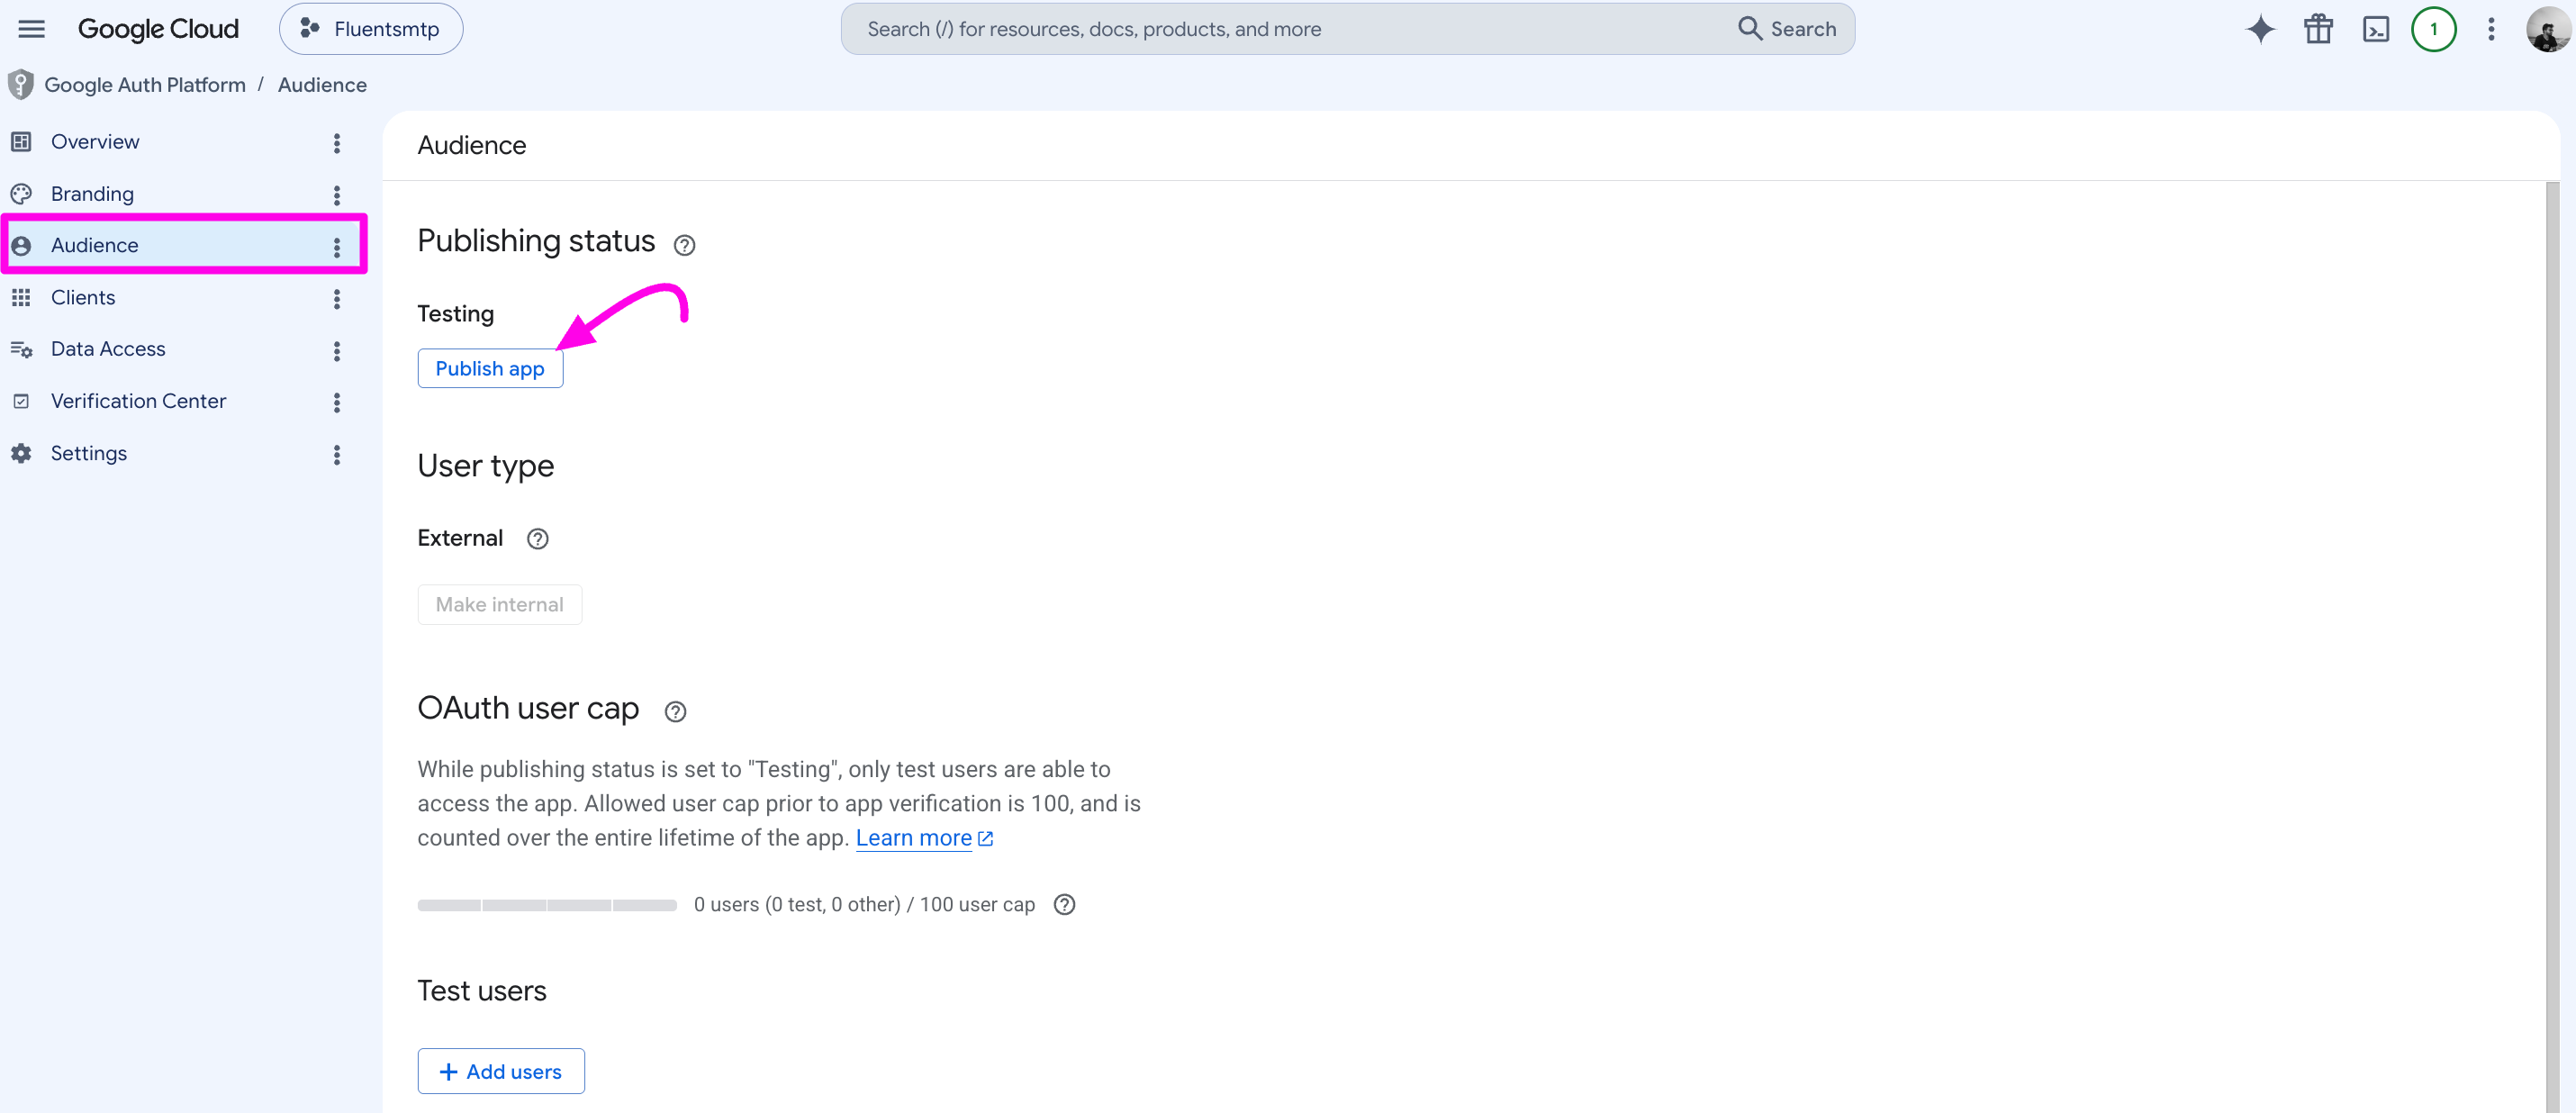Screen dimensions: 2576x1113
Task: Click the gift free trial icon
Action: (x=2318, y=29)
